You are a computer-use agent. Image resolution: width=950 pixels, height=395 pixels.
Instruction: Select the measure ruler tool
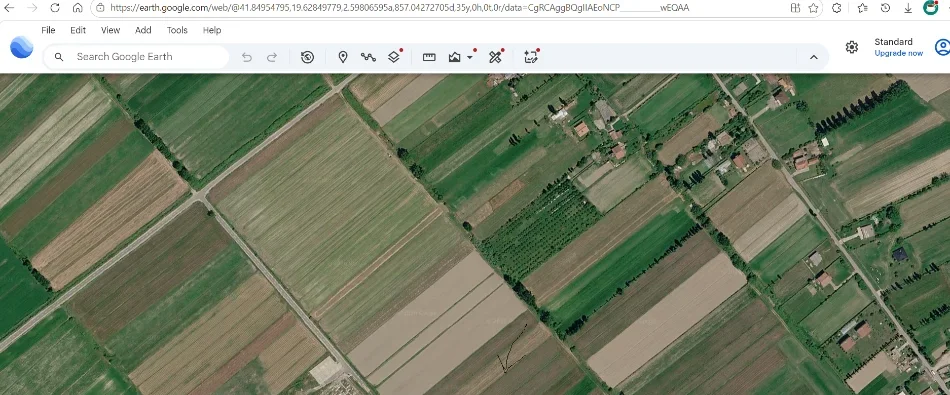pyautogui.click(x=429, y=57)
